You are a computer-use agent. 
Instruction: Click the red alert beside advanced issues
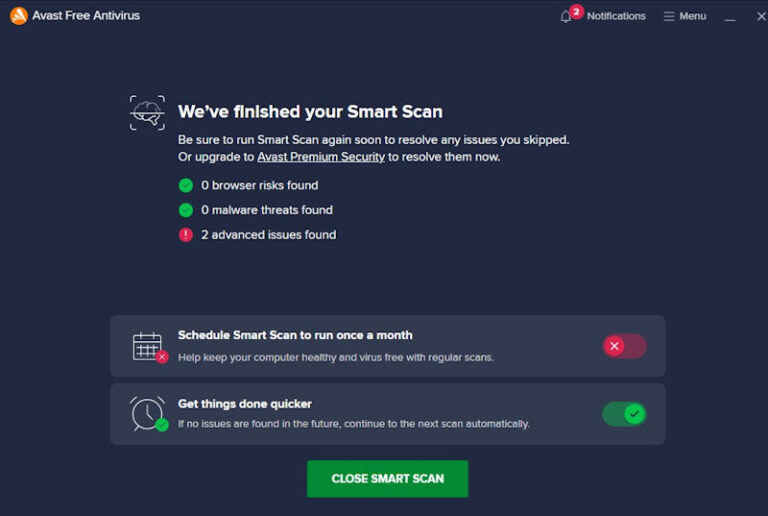(x=185, y=235)
